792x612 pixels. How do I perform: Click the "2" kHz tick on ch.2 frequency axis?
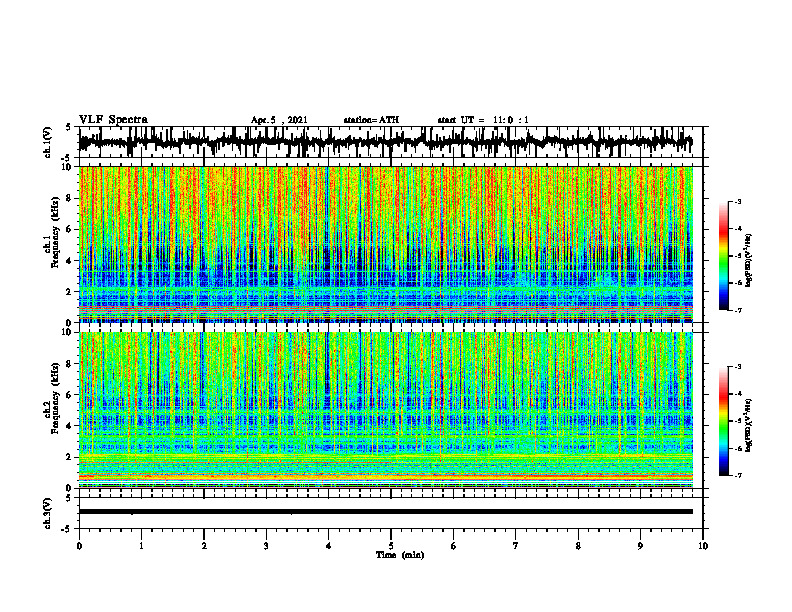(70, 457)
